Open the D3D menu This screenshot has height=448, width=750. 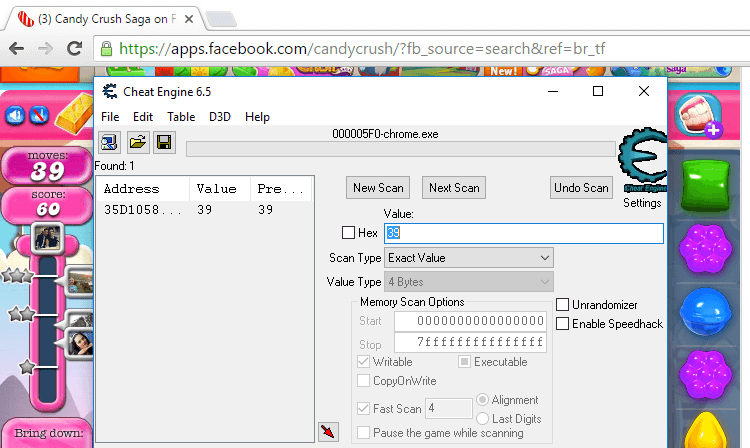(220, 117)
